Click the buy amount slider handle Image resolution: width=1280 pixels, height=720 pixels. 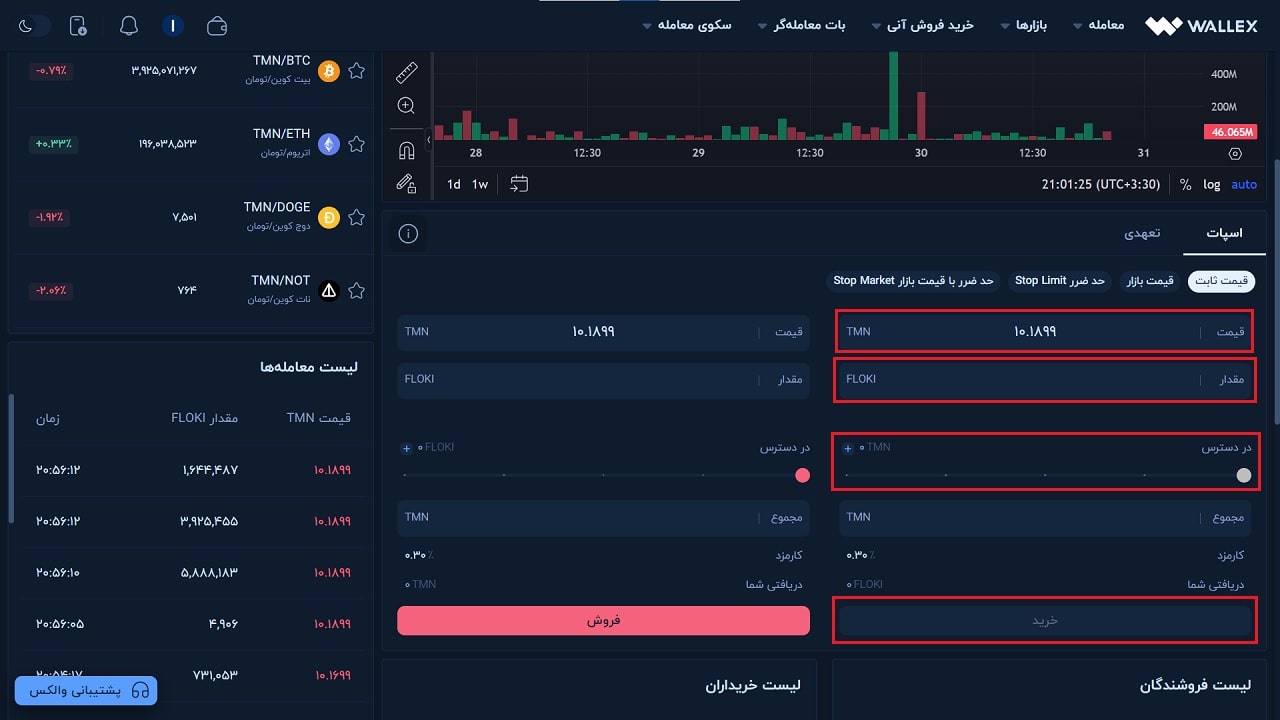coord(1244,475)
